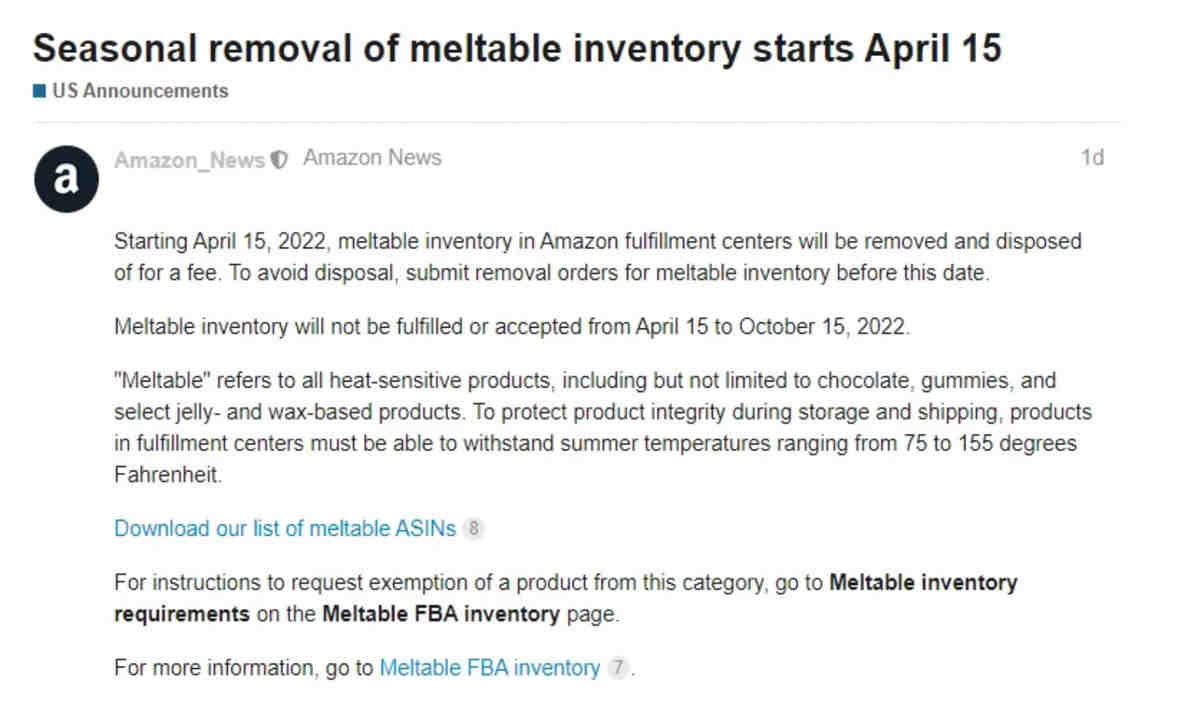Click the moderator shield icon beside Amazon_News
This screenshot has height=725, width=1200.
tap(280, 160)
